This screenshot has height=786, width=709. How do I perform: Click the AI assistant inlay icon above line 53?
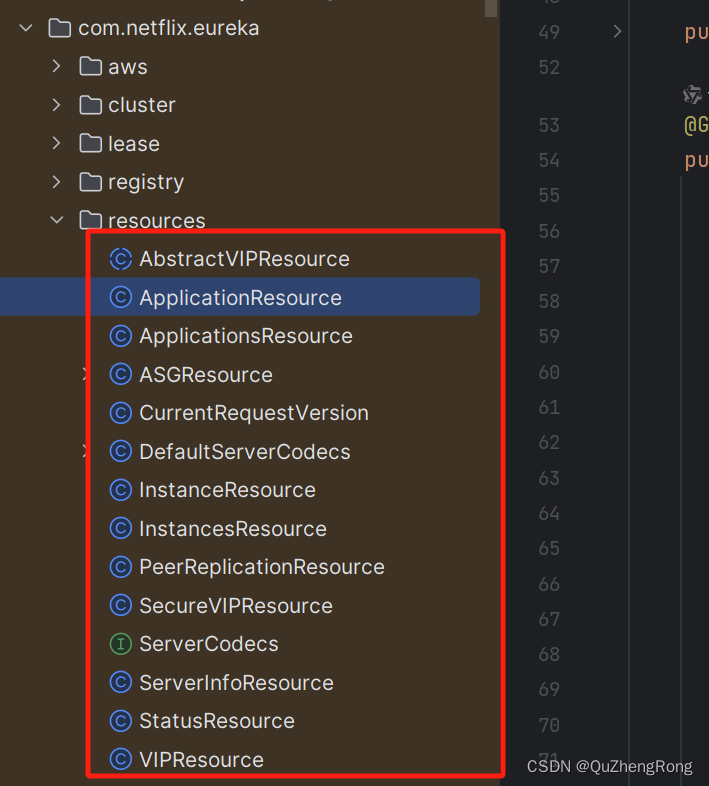point(692,94)
